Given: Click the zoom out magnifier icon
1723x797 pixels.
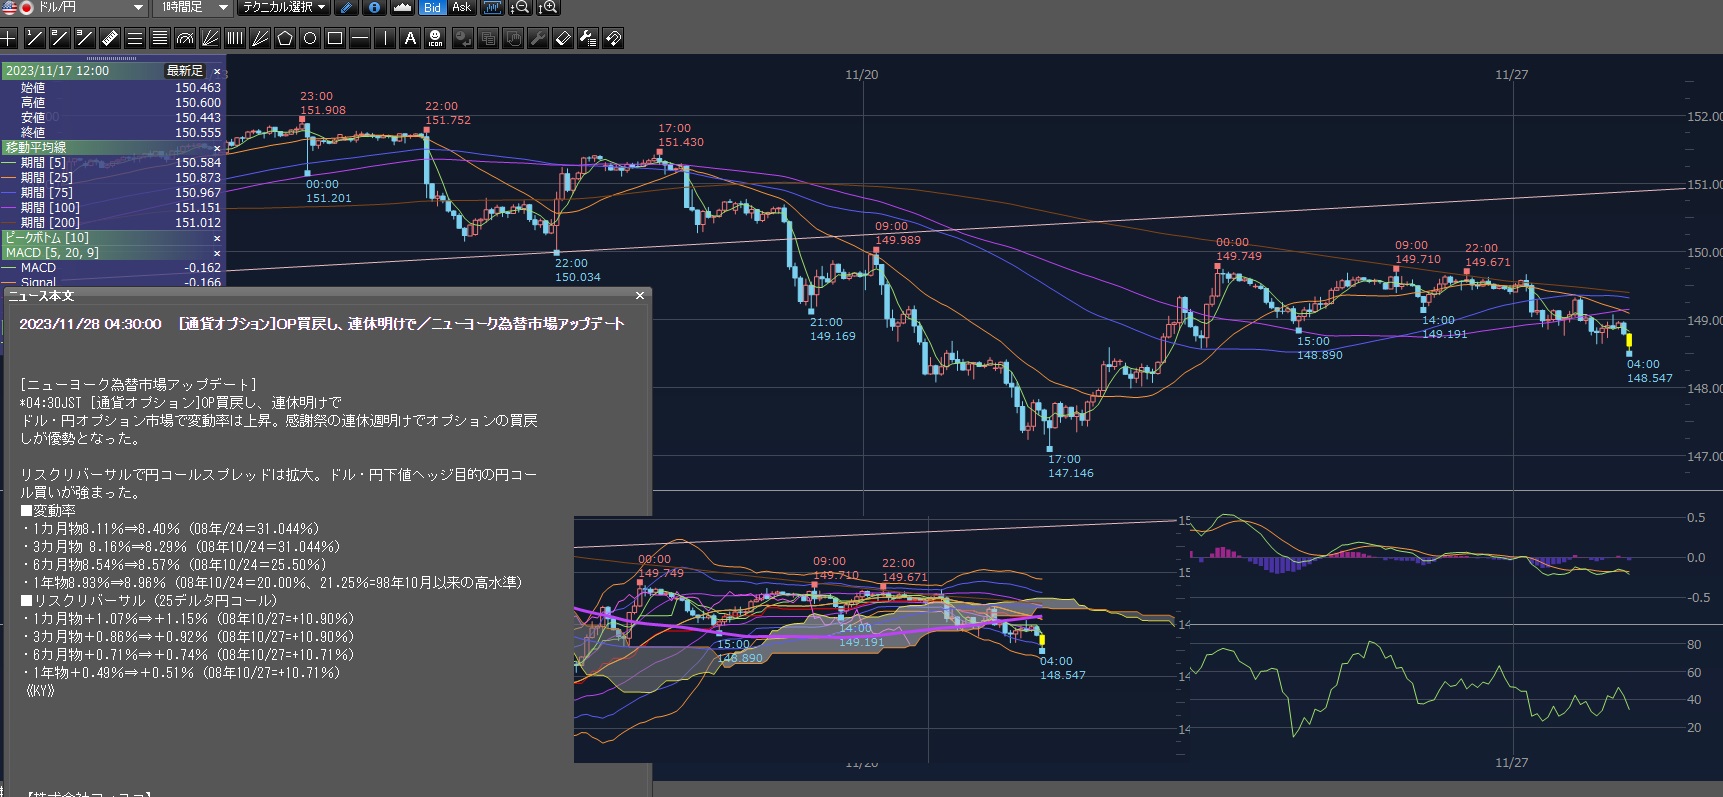Looking at the screenshot, I should 520,8.
